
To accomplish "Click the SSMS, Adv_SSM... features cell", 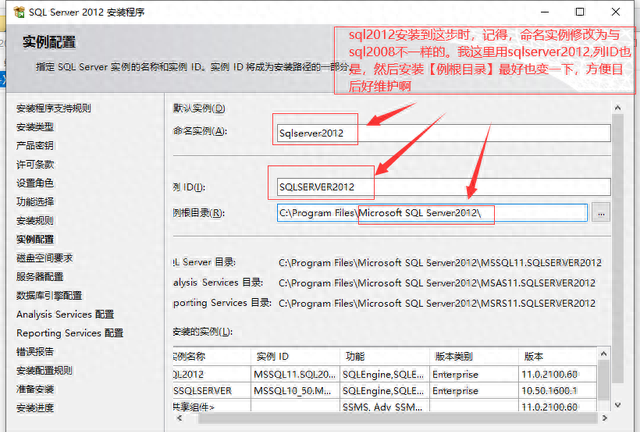I will [x=384, y=407].
